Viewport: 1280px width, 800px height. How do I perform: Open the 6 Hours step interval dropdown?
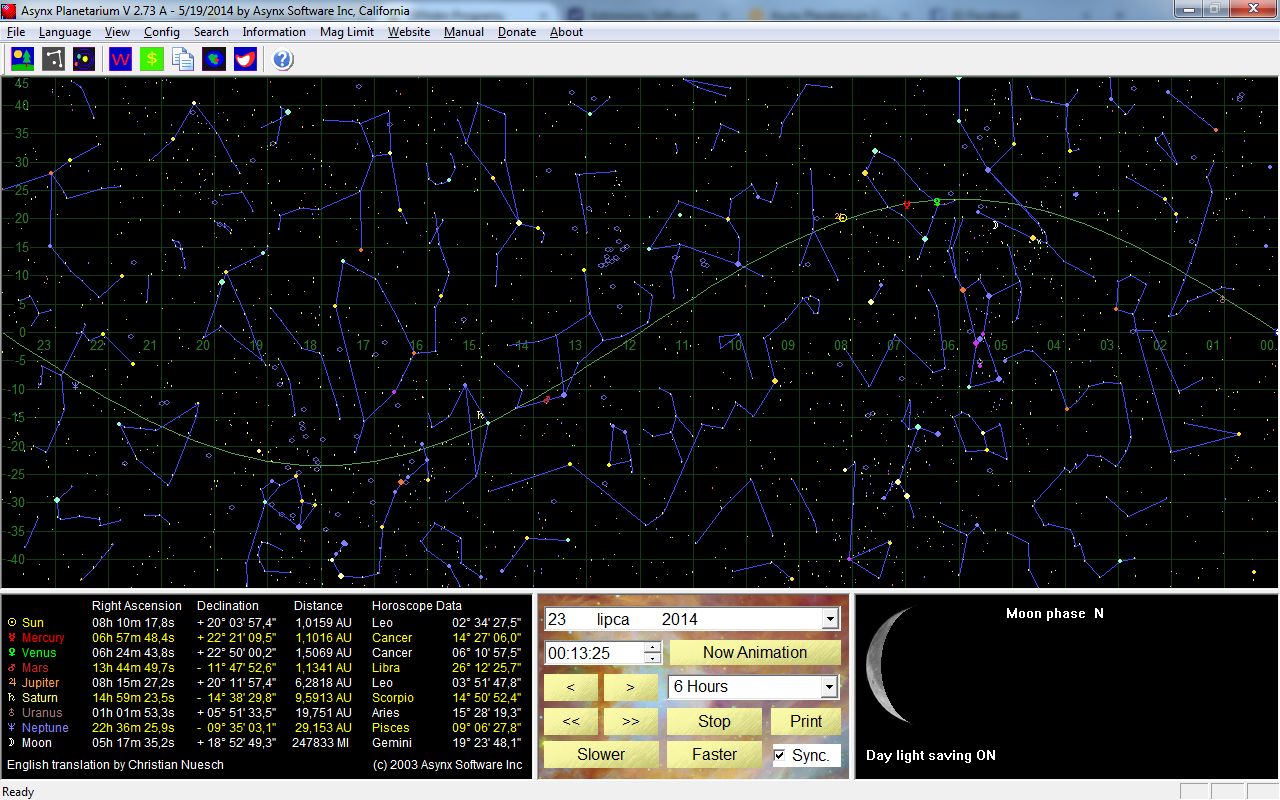(x=828, y=687)
